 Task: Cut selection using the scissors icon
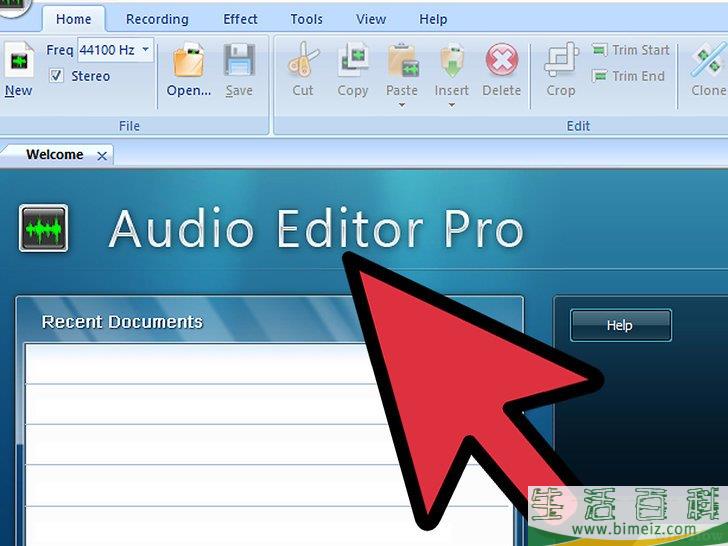(x=303, y=60)
